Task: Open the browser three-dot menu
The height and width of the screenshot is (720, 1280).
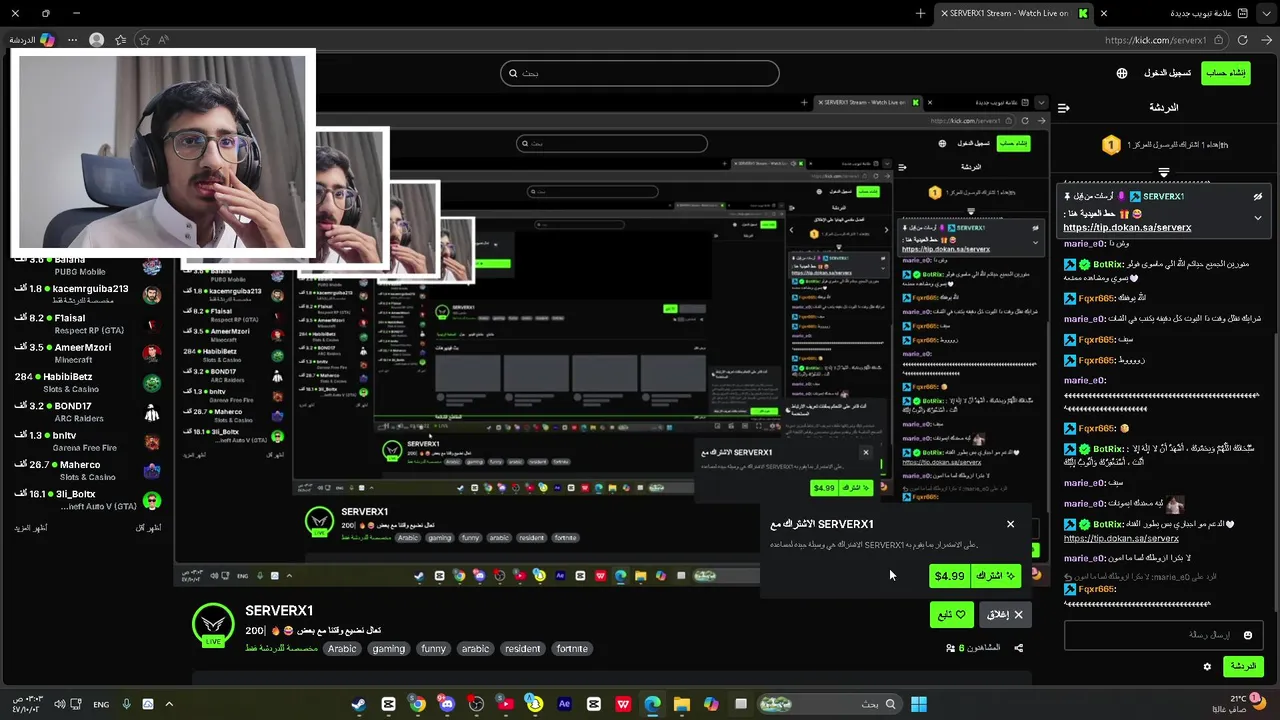Action: tap(72, 40)
